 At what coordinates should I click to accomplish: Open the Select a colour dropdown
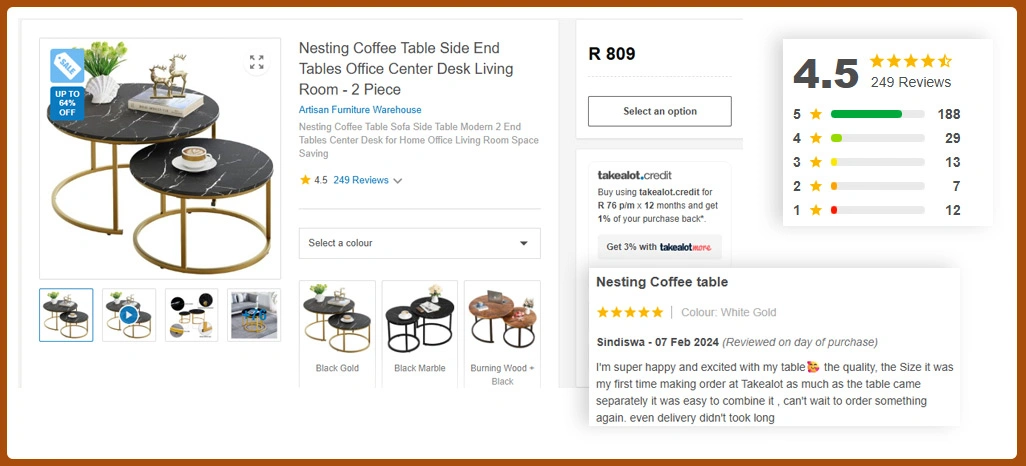[419, 243]
